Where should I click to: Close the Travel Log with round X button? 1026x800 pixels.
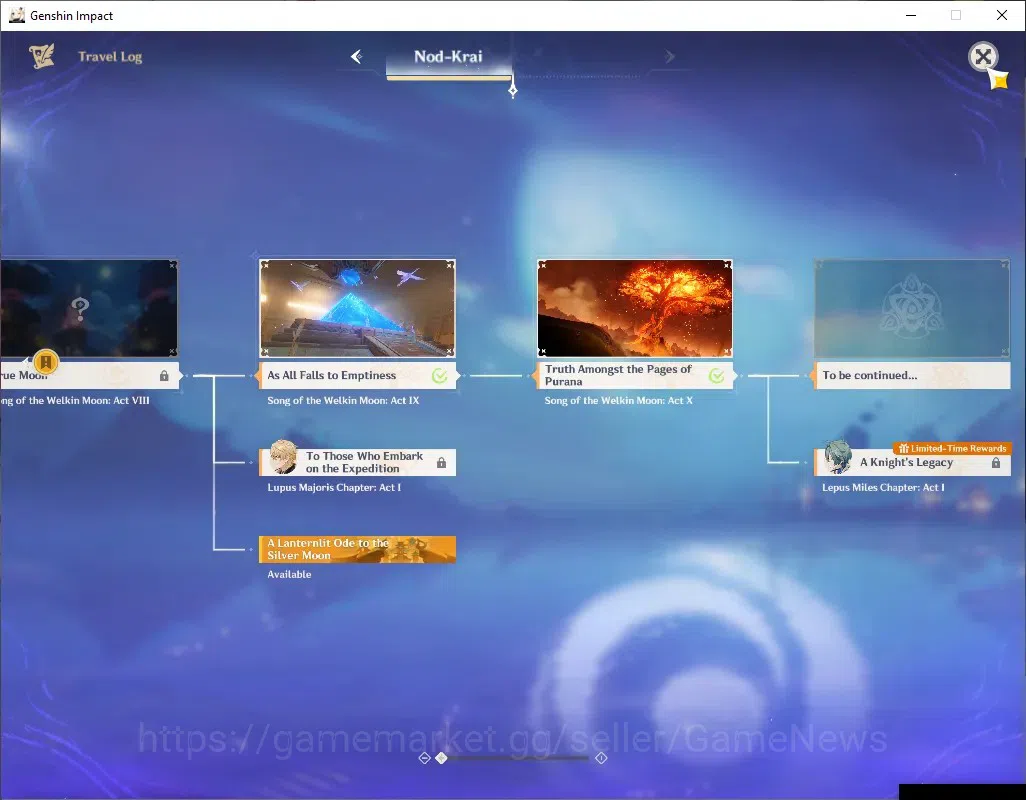point(983,57)
